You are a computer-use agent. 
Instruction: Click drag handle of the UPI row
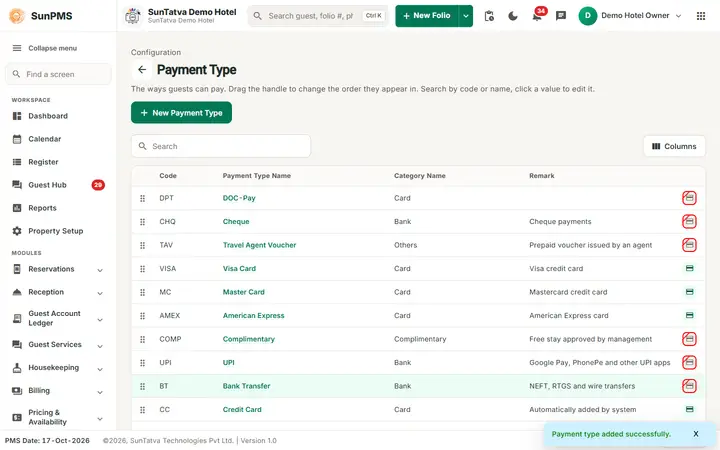pos(142,363)
